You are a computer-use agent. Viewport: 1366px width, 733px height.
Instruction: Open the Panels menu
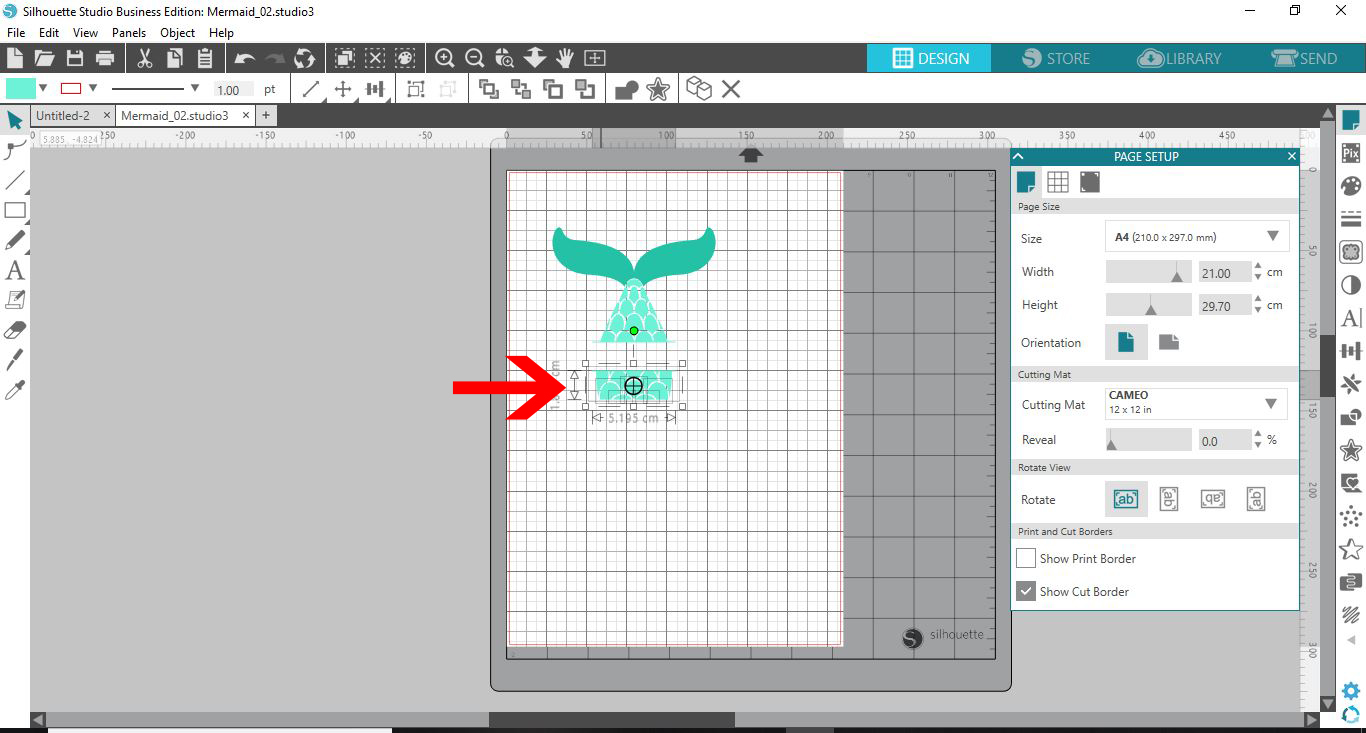[x=129, y=32]
